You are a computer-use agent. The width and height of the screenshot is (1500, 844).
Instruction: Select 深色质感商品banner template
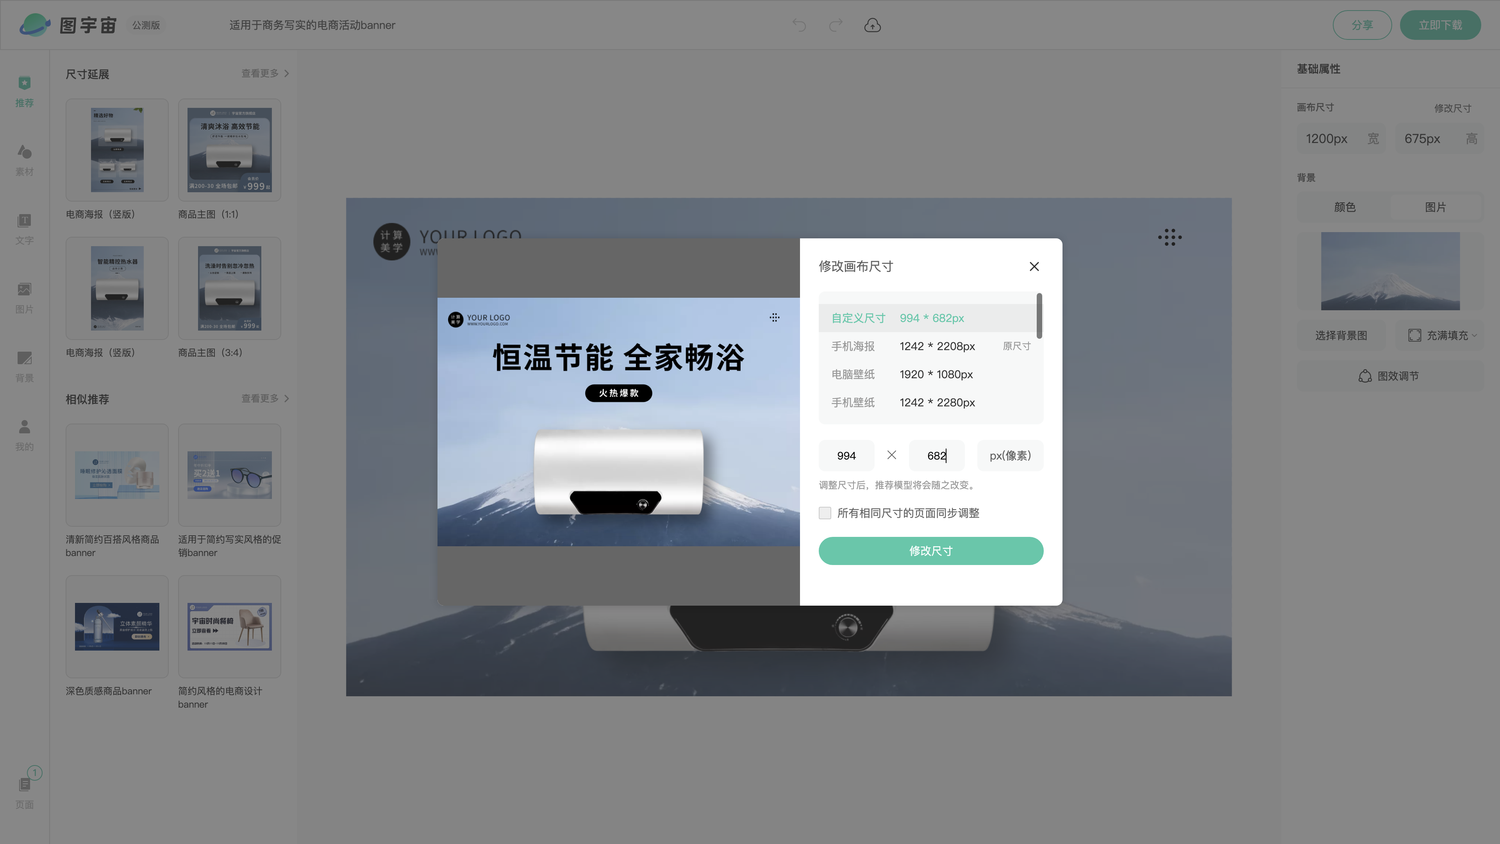(117, 627)
